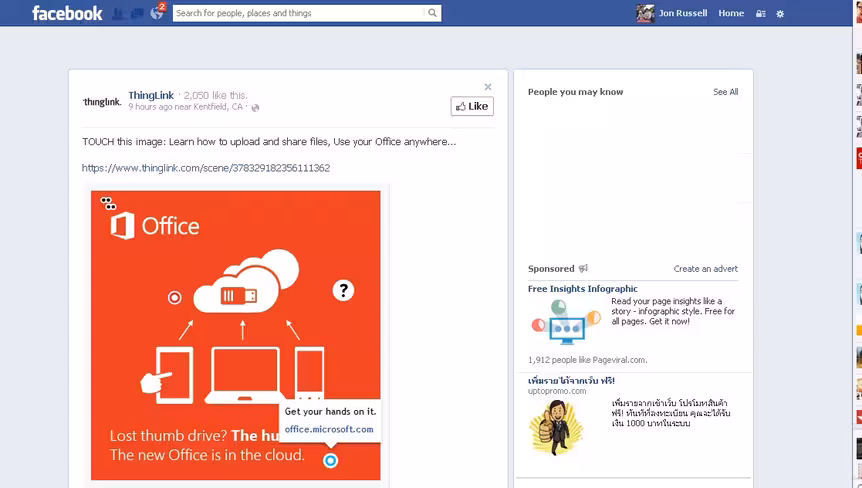Viewport: 862px width, 488px height.
Task: Click 'People you may know' heading
Action: tap(576, 92)
